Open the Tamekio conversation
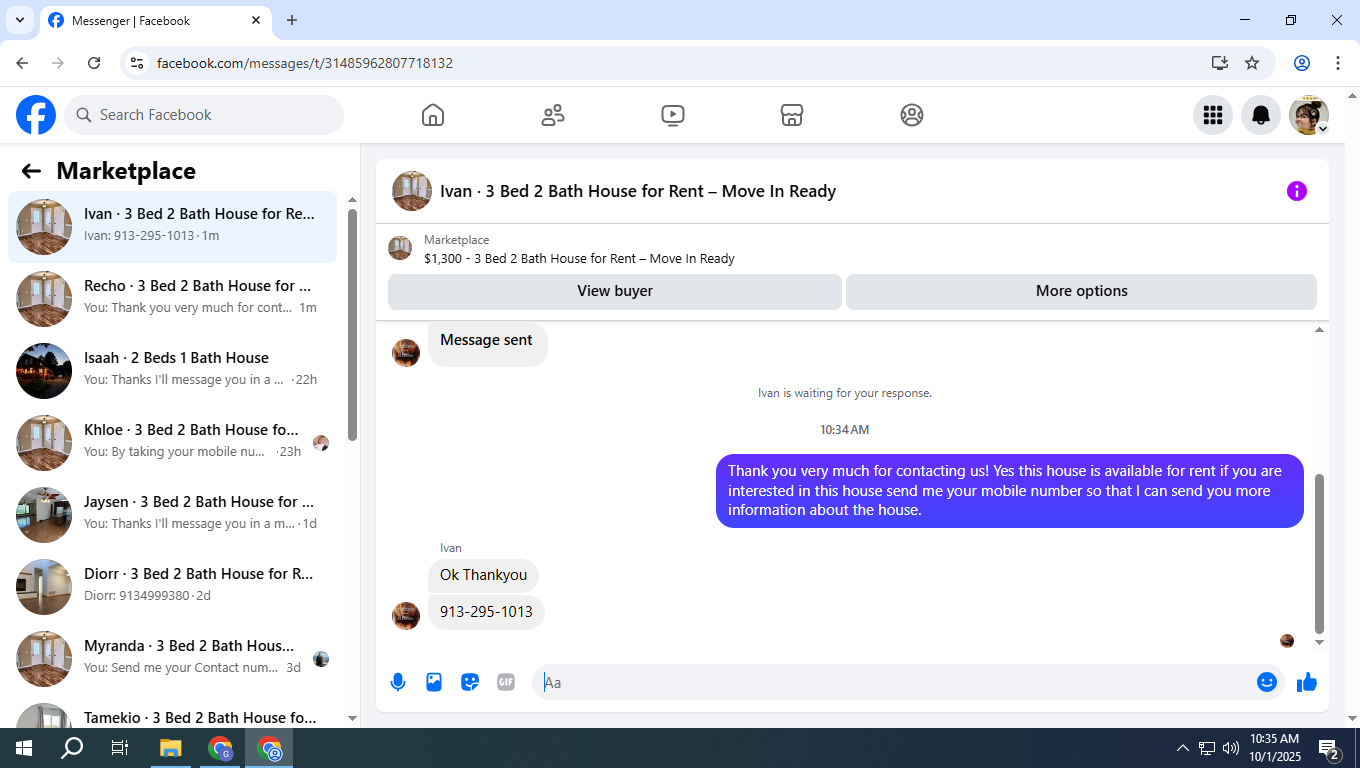This screenshot has height=768, width=1360. 173,712
